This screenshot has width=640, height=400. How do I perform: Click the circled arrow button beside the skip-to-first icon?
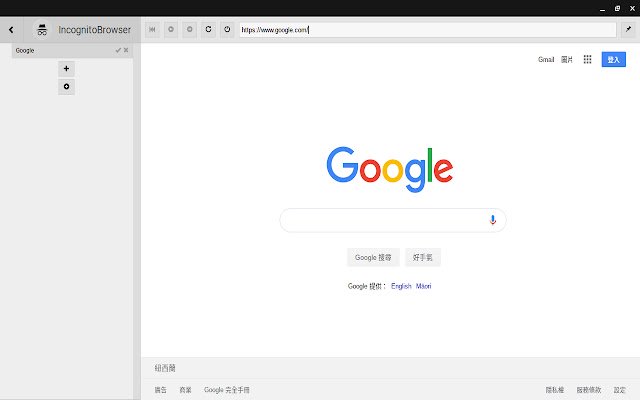coord(171,29)
